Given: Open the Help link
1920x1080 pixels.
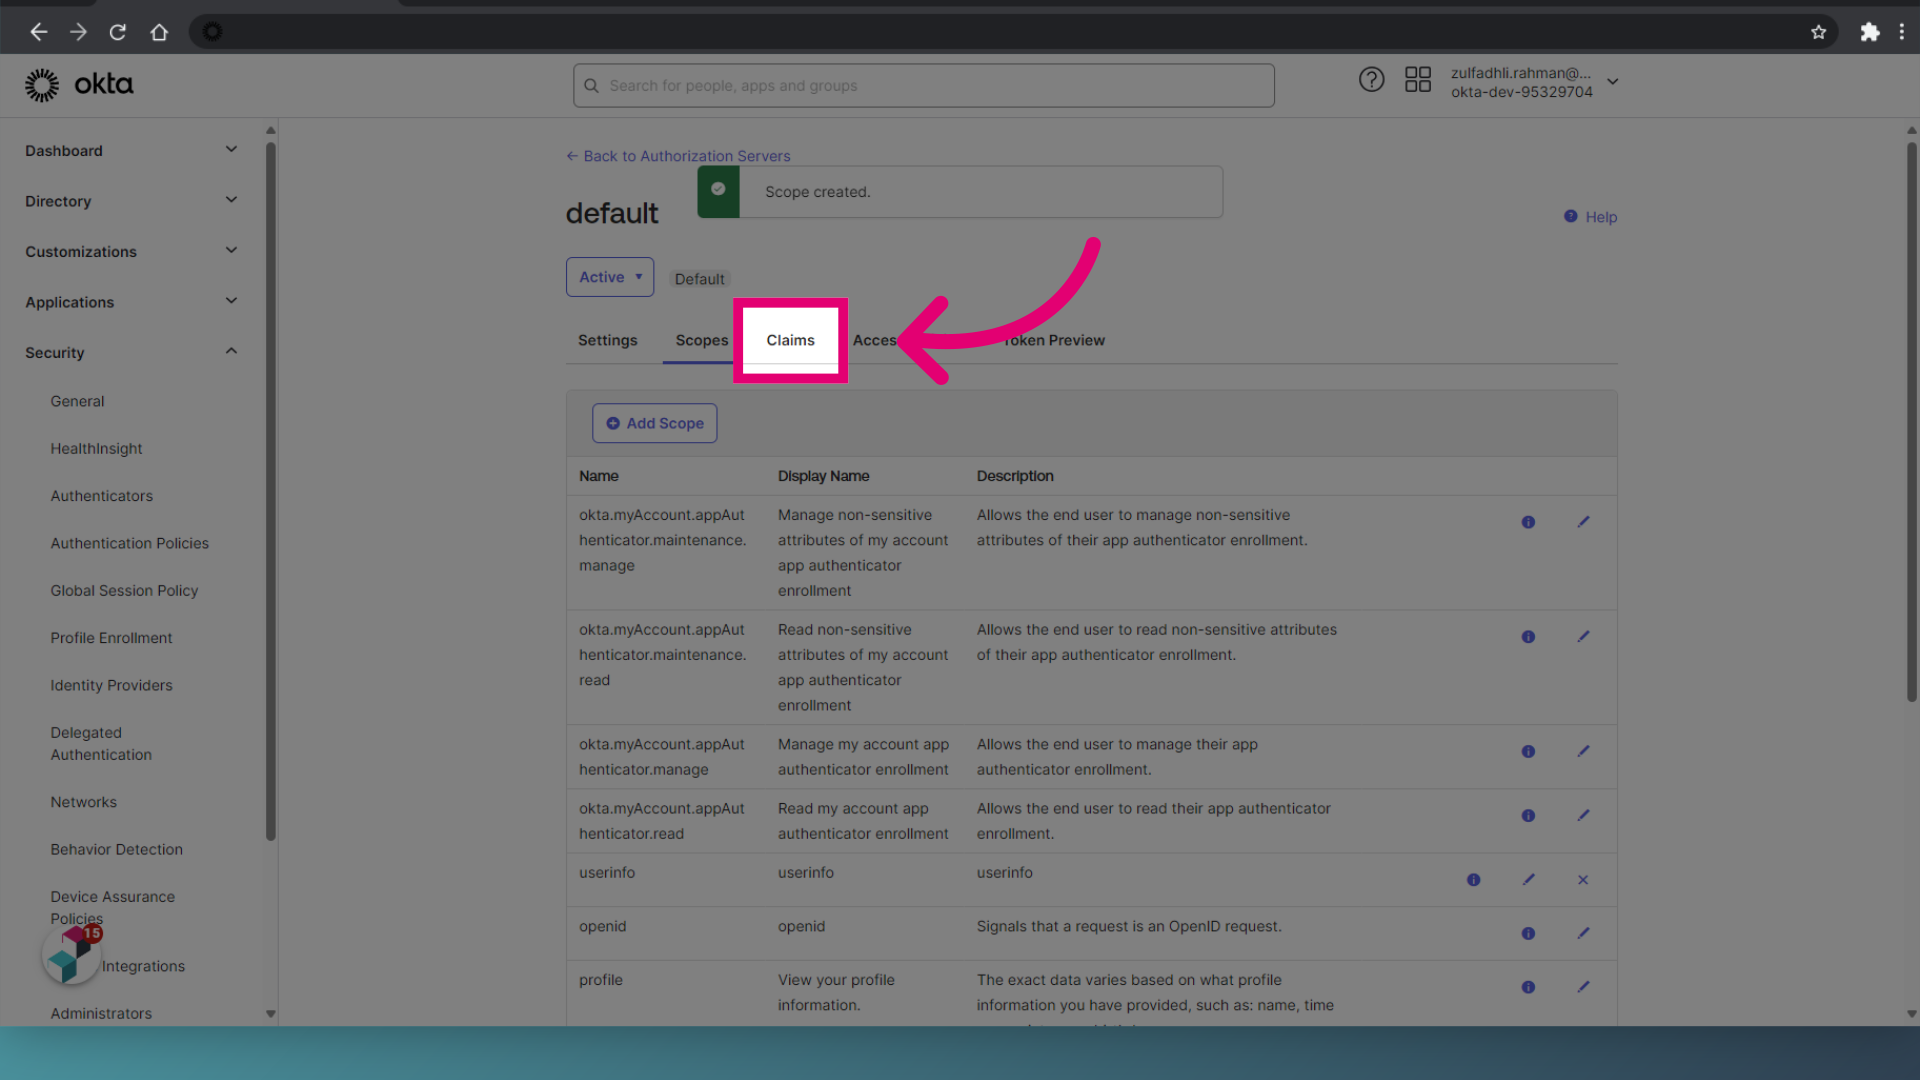Looking at the screenshot, I should [x=1590, y=217].
